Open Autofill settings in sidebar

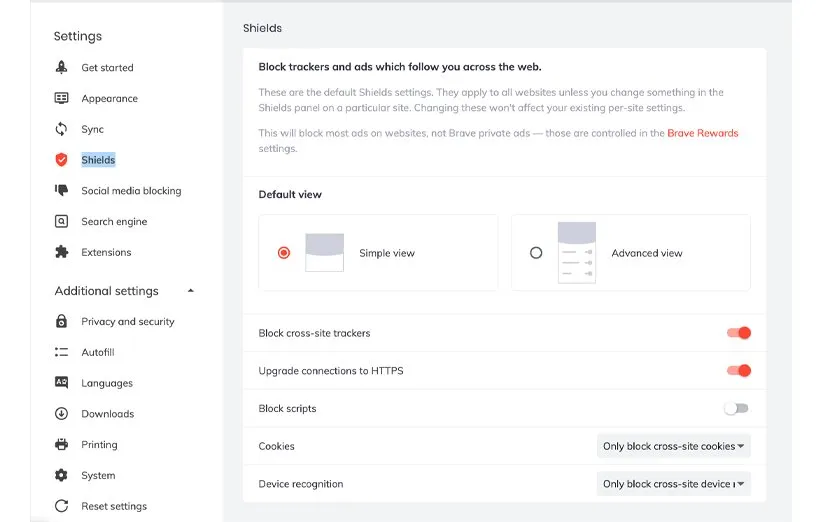98,353
